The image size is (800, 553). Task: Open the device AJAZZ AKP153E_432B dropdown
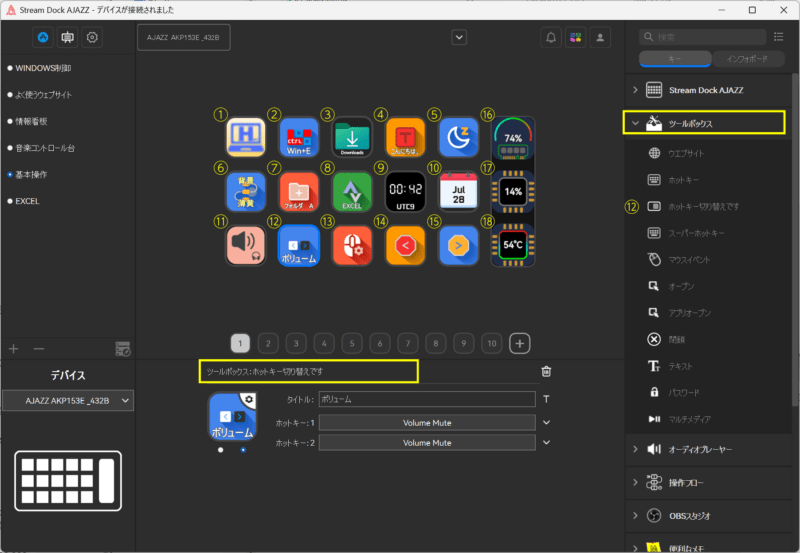68,401
